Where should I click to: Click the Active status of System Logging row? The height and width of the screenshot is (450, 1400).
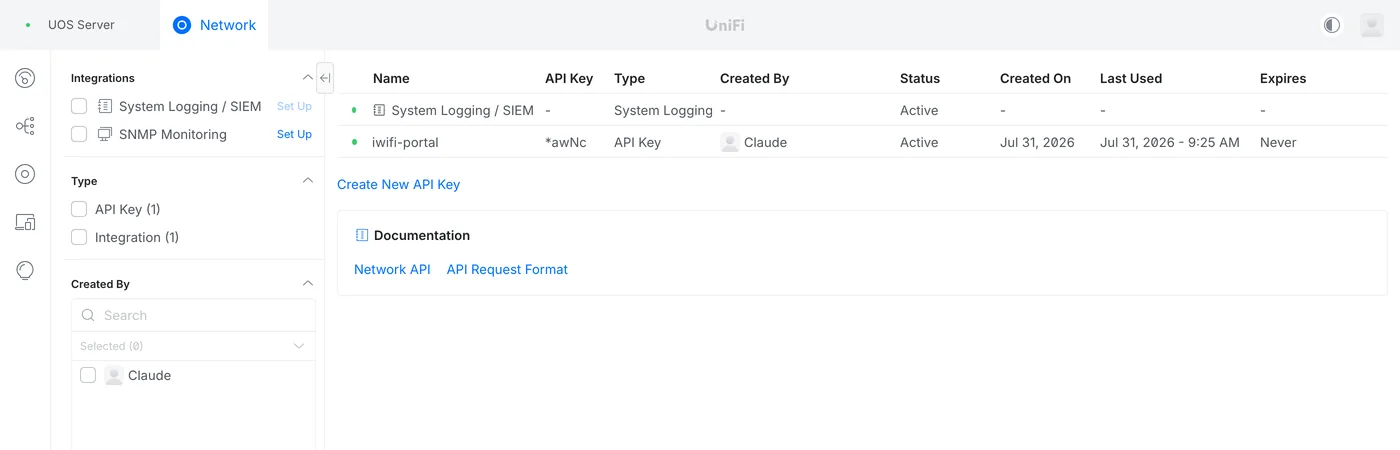919,110
